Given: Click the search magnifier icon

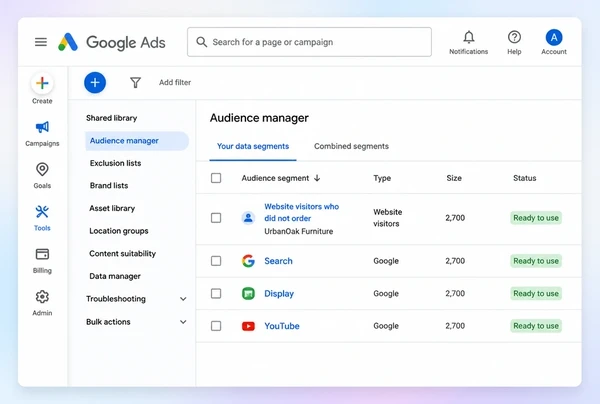Looking at the screenshot, I should (x=201, y=42).
